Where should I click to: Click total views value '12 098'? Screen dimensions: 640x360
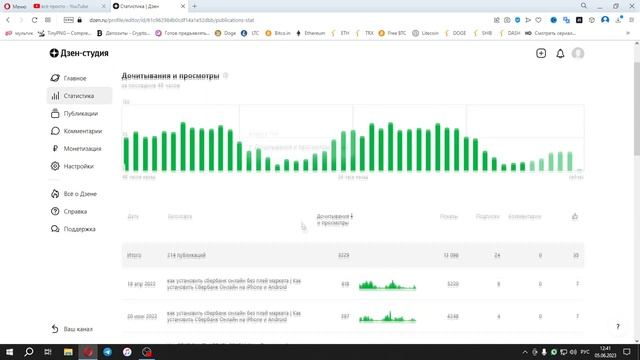pyautogui.click(x=451, y=255)
